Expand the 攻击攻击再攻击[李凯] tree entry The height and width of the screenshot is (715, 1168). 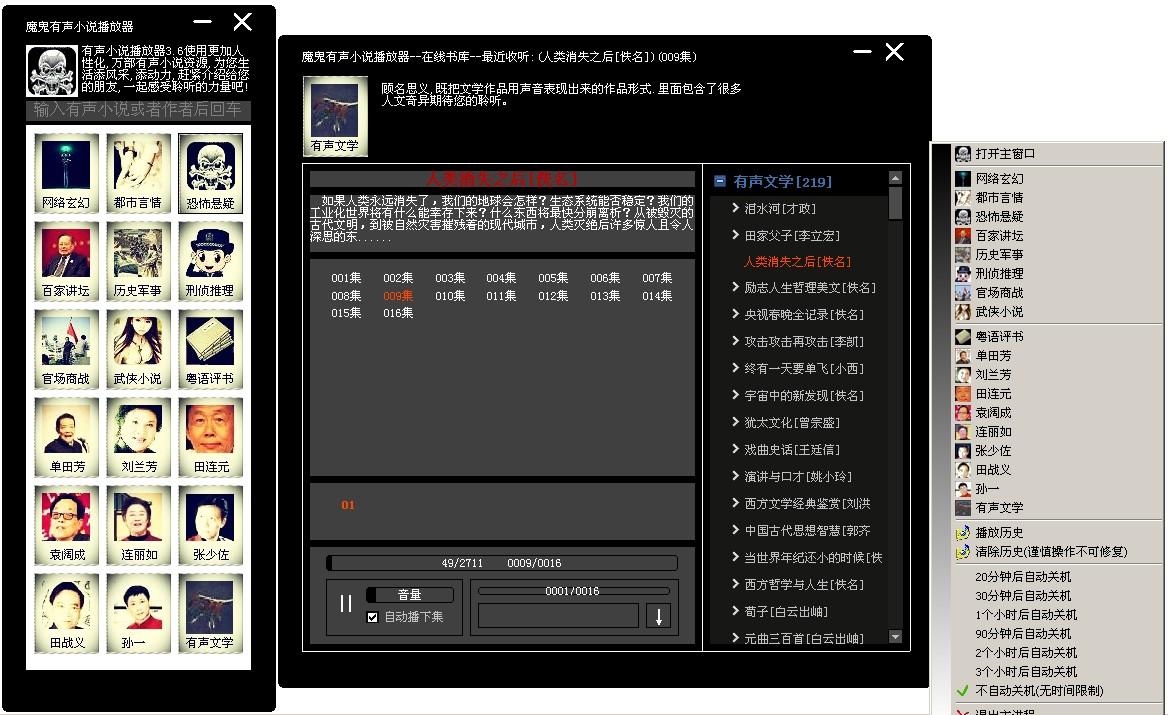point(735,341)
